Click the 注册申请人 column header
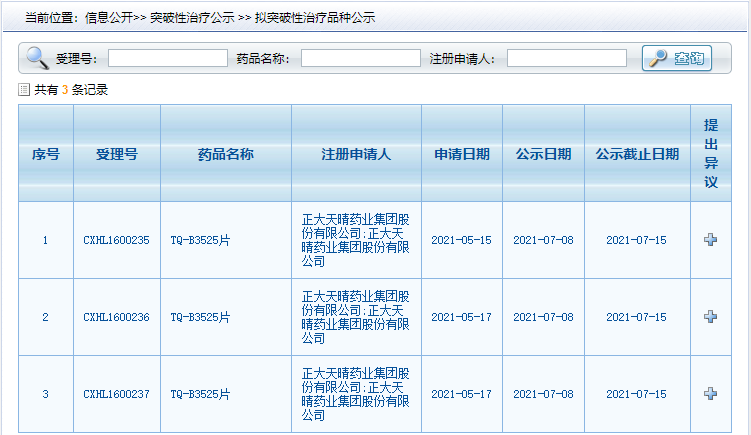751x435 pixels. tap(356, 154)
